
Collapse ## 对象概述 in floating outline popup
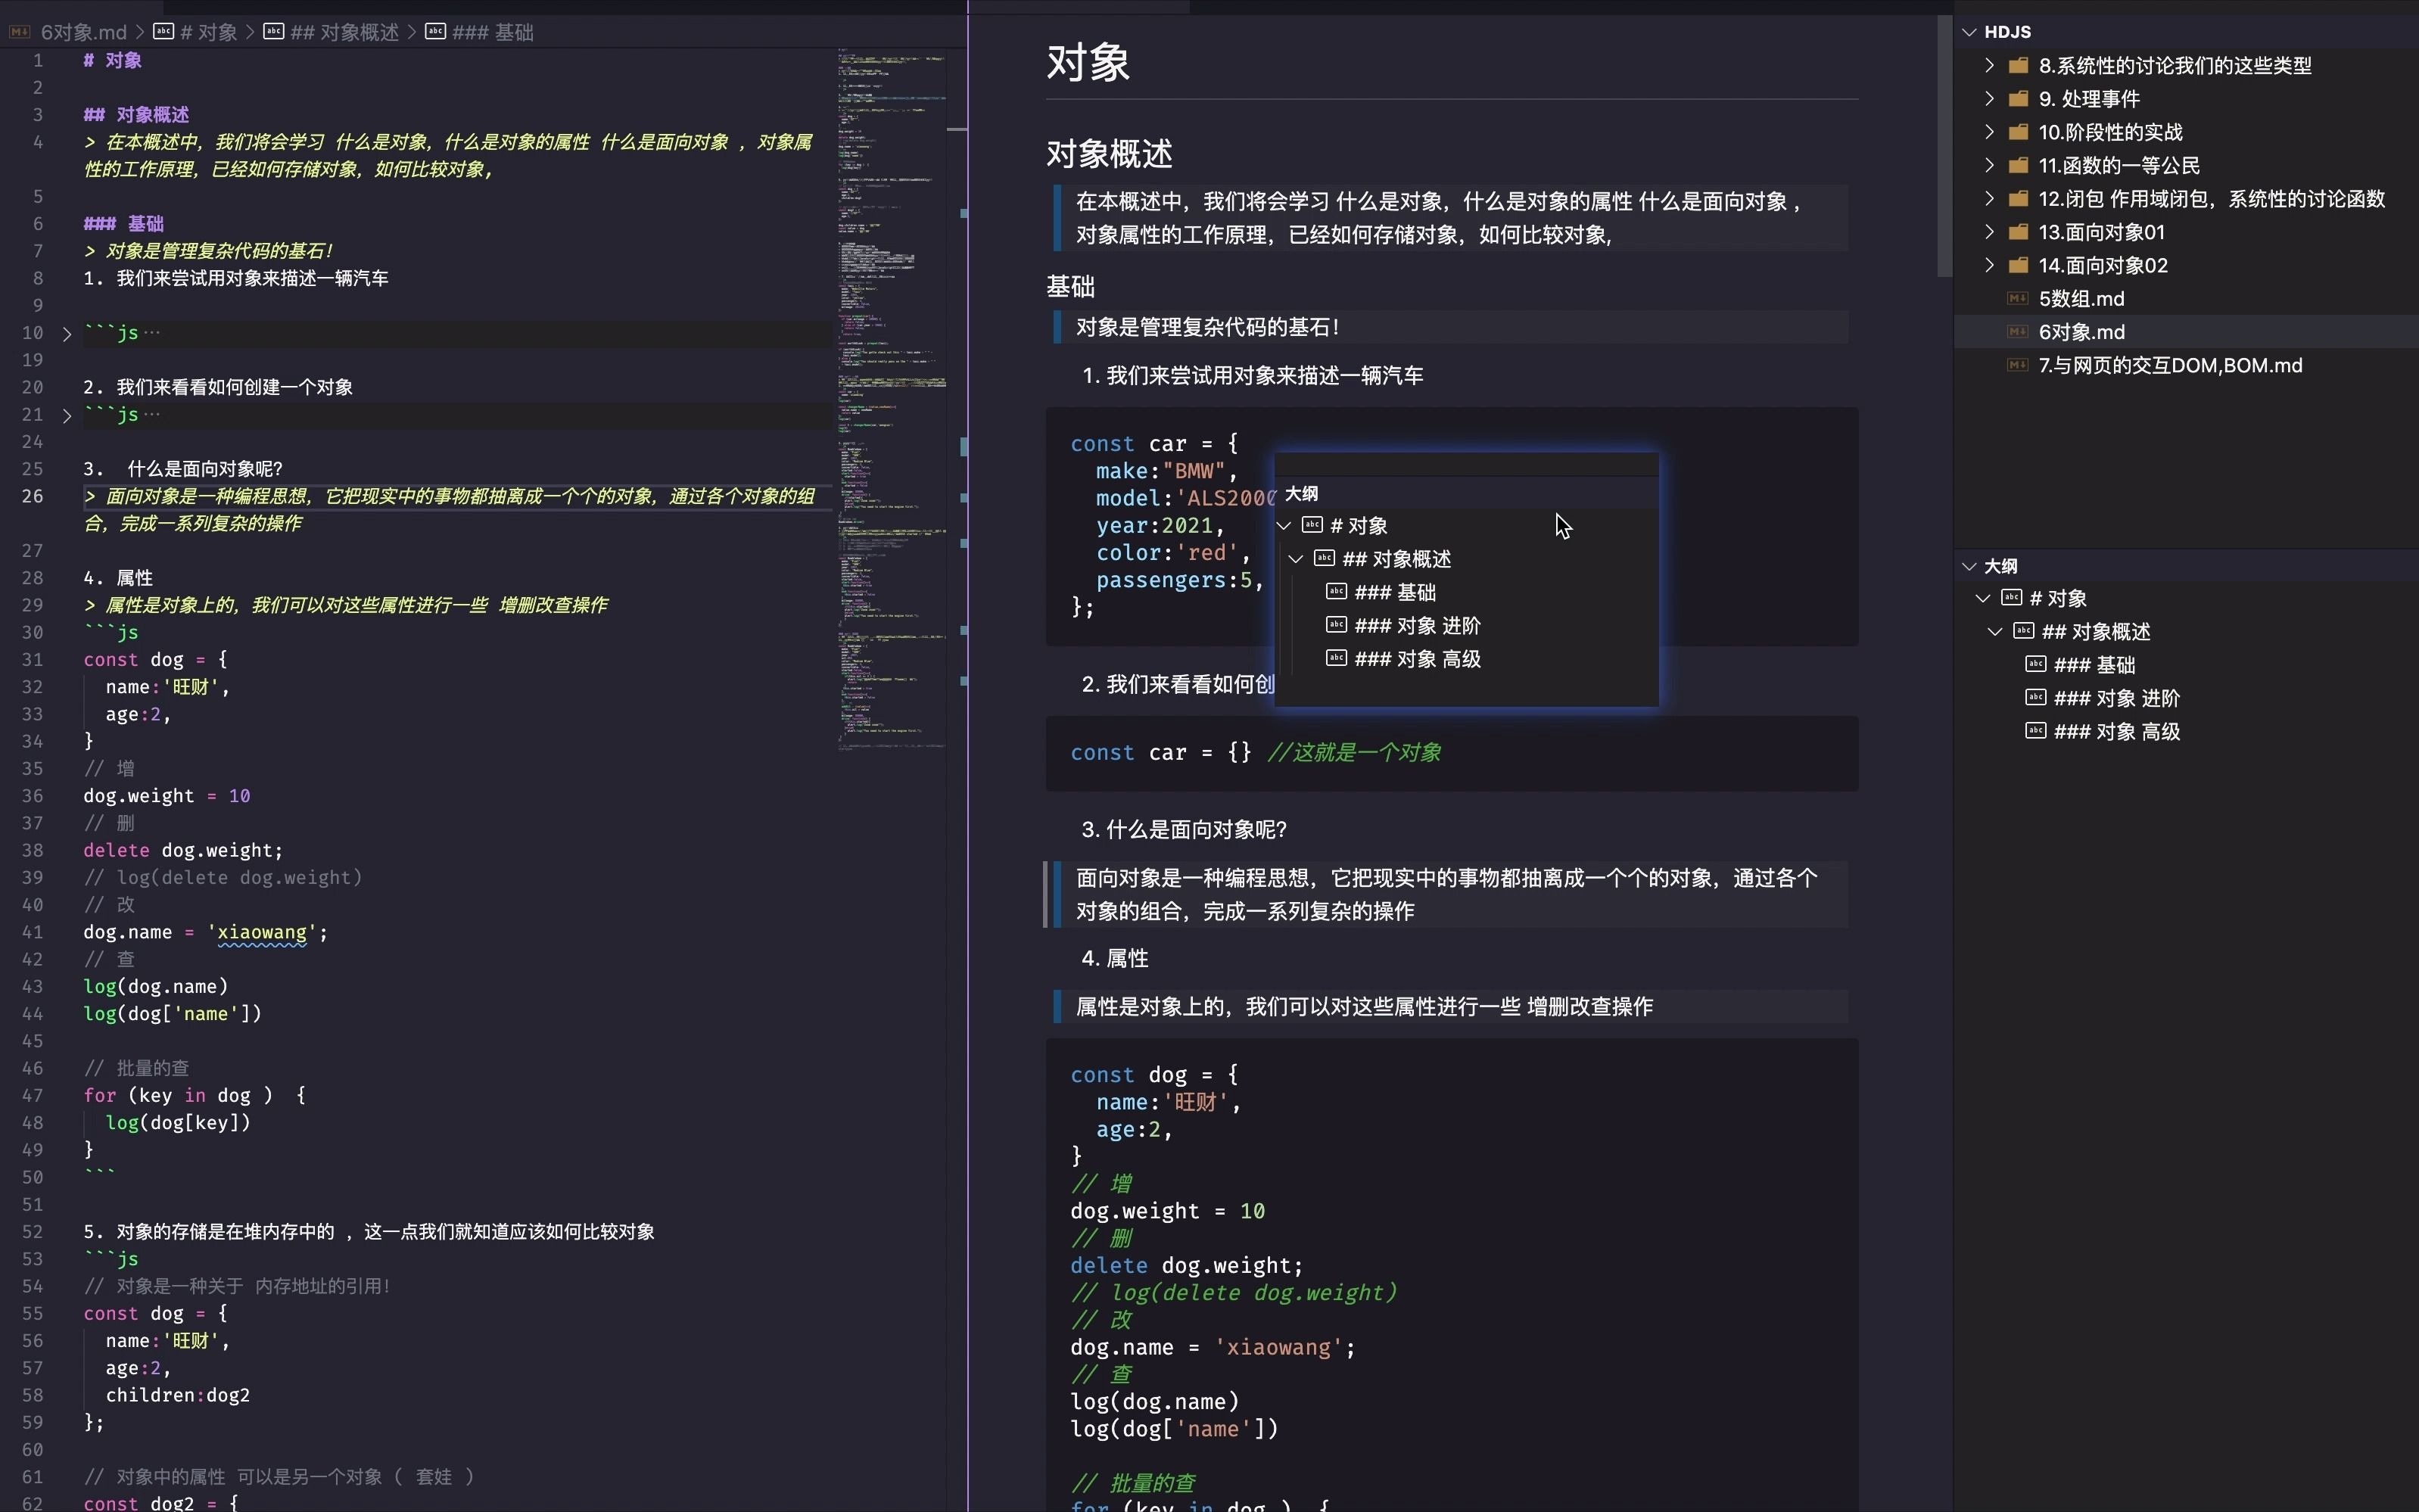1296,559
